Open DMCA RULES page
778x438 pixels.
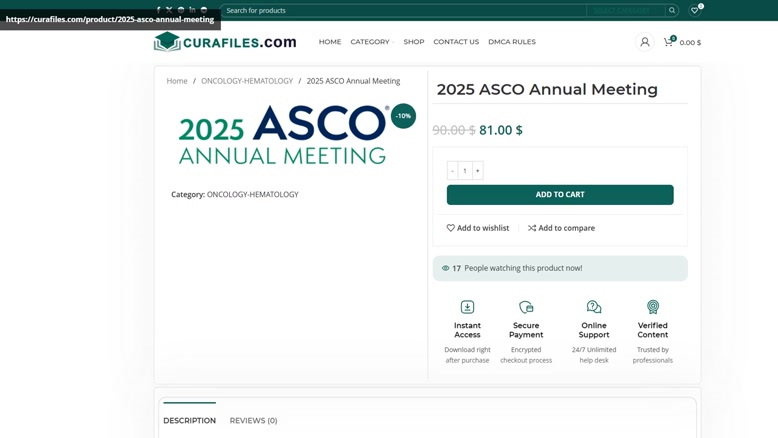pos(512,42)
